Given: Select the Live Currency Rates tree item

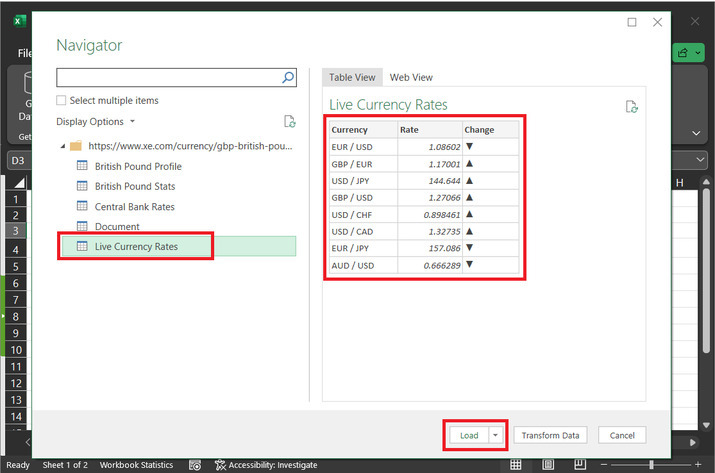Looking at the screenshot, I should (x=178, y=246).
